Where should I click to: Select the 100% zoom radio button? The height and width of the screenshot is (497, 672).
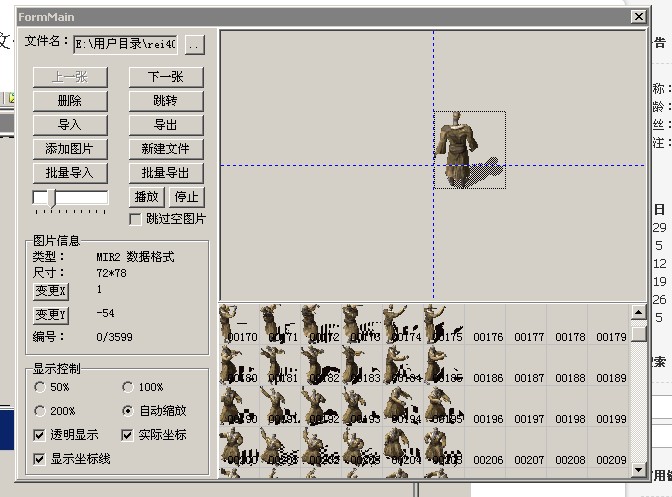(x=128, y=387)
